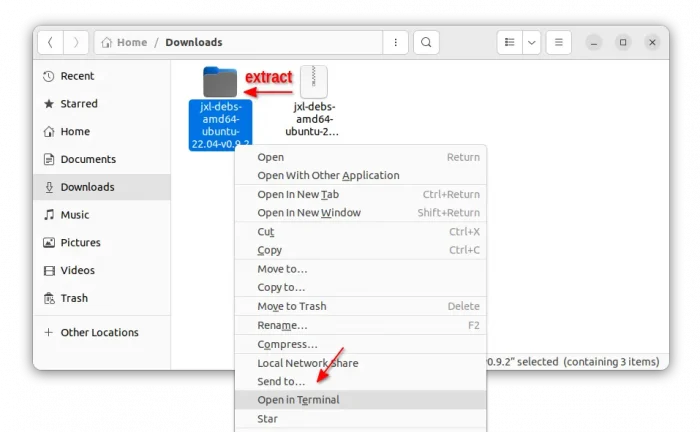Click Rename… in the context menu
The height and width of the screenshot is (432, 700).
282,325
